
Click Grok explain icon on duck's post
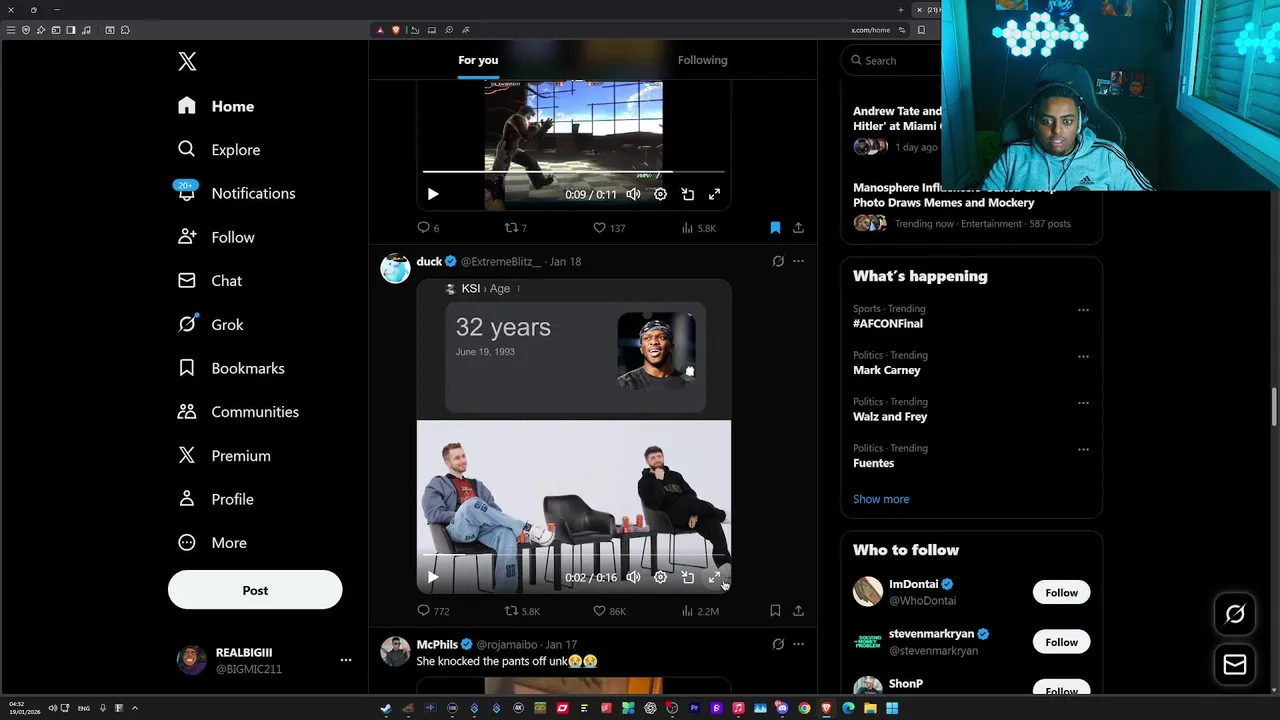(778, 261)
